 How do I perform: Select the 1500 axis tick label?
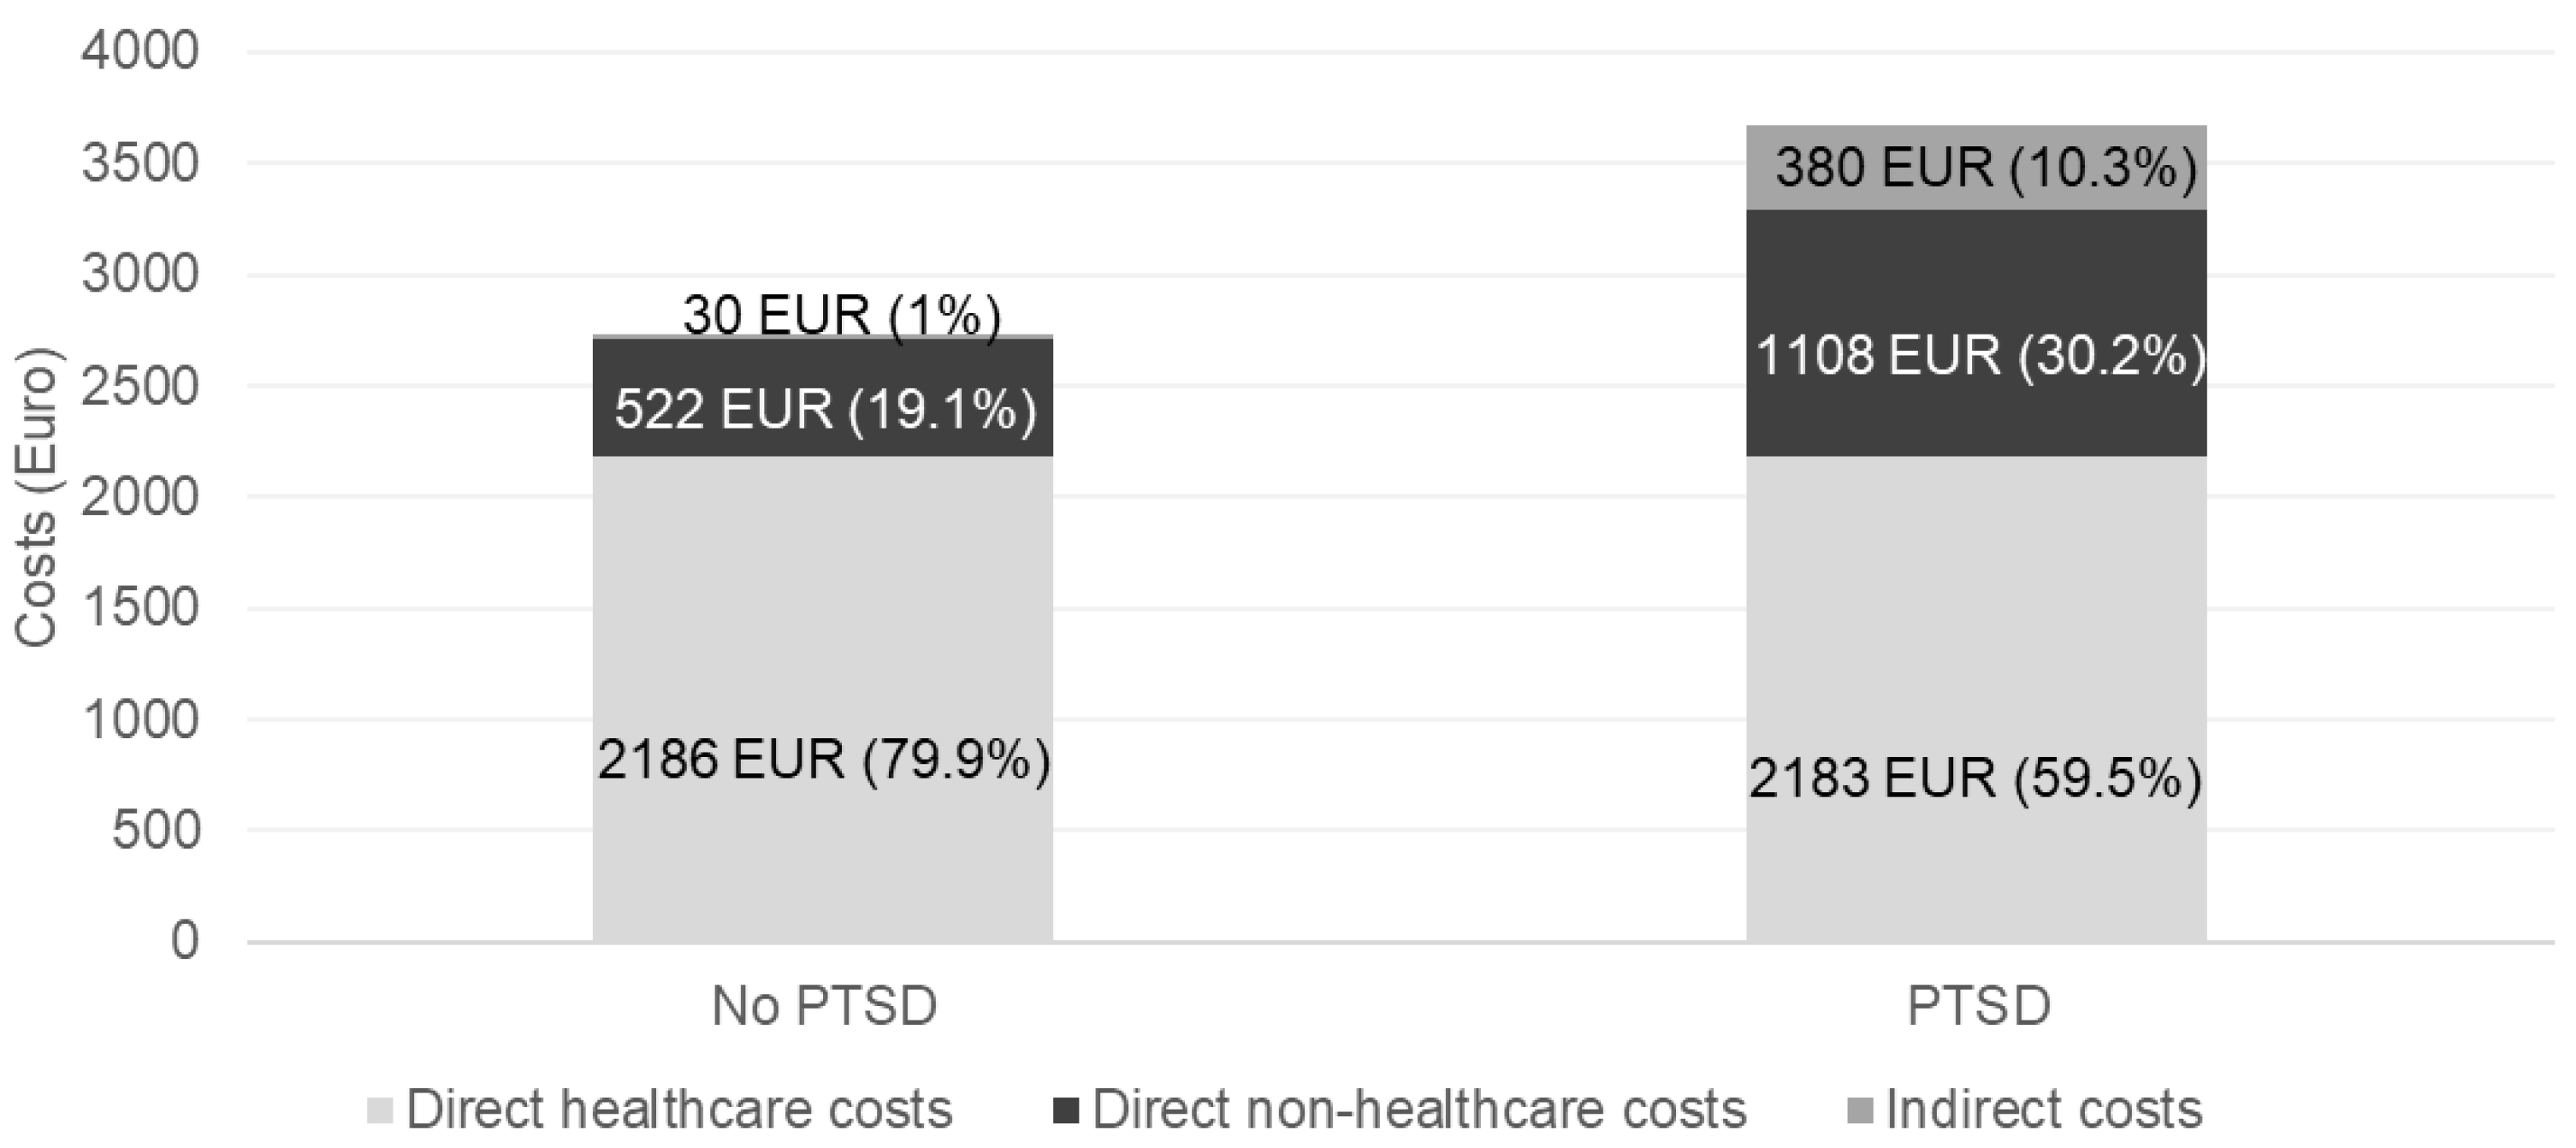(x=140, y=608)
